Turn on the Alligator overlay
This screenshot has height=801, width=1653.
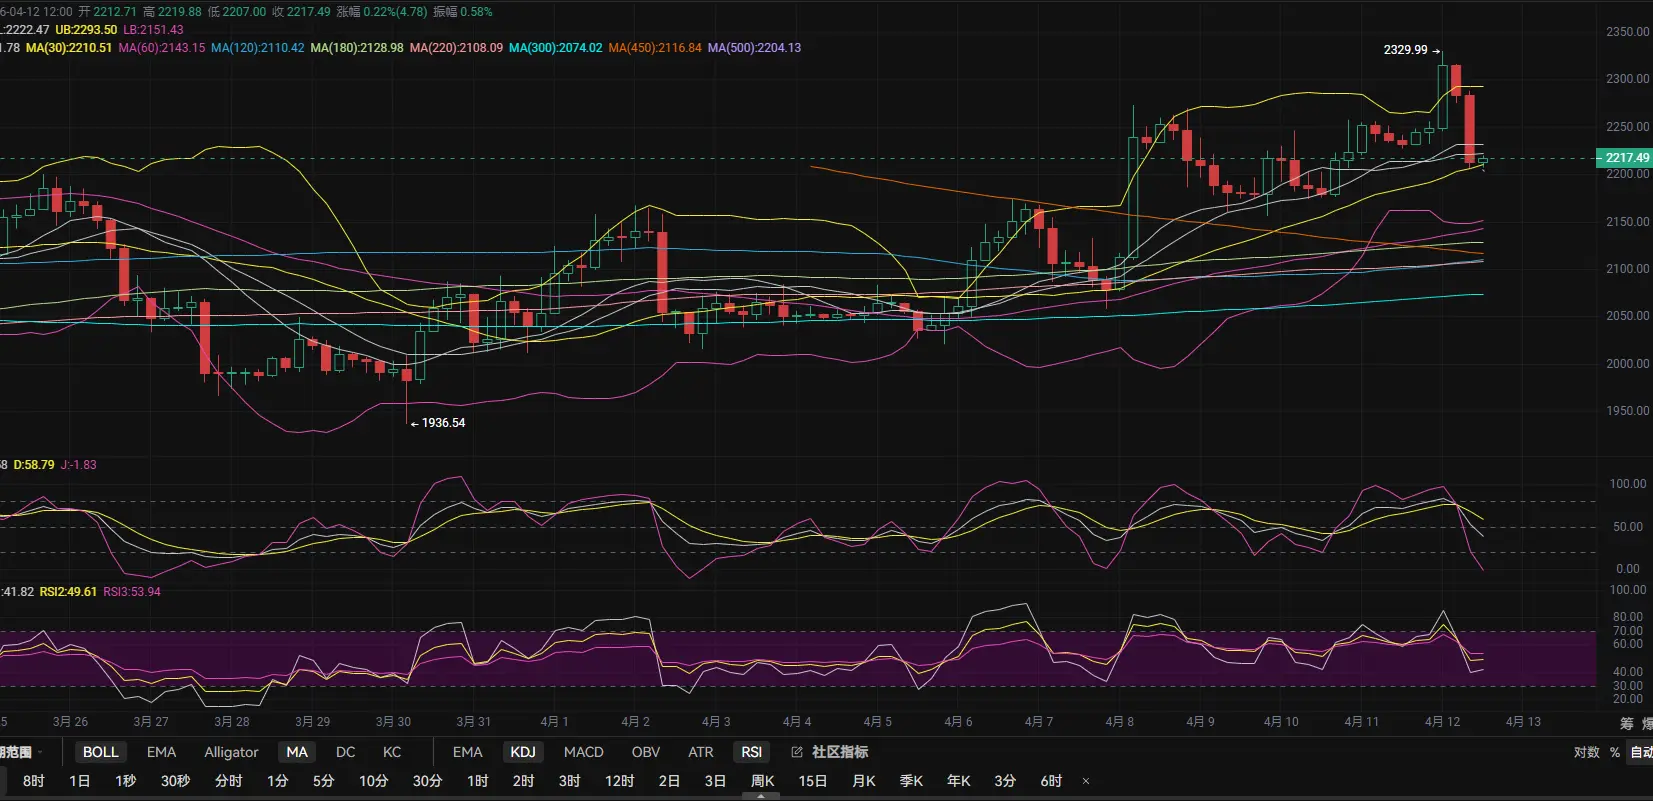click(231, 752)
